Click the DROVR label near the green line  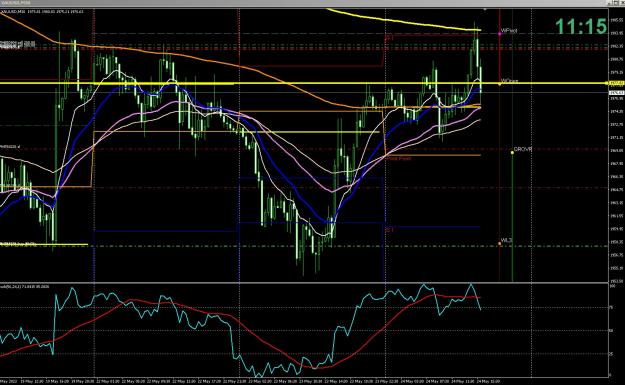(x=523, y=149)
